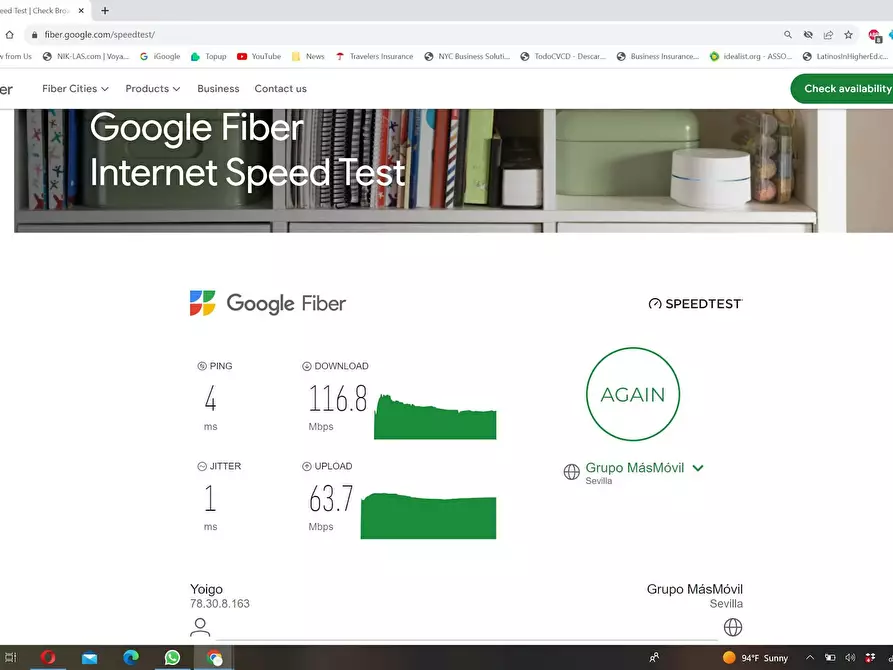Image resolution: width=893 pixels, height=670 pixels.
Task: Launch Microsoft Edge from the taskbar
Action: coord(130,657)
